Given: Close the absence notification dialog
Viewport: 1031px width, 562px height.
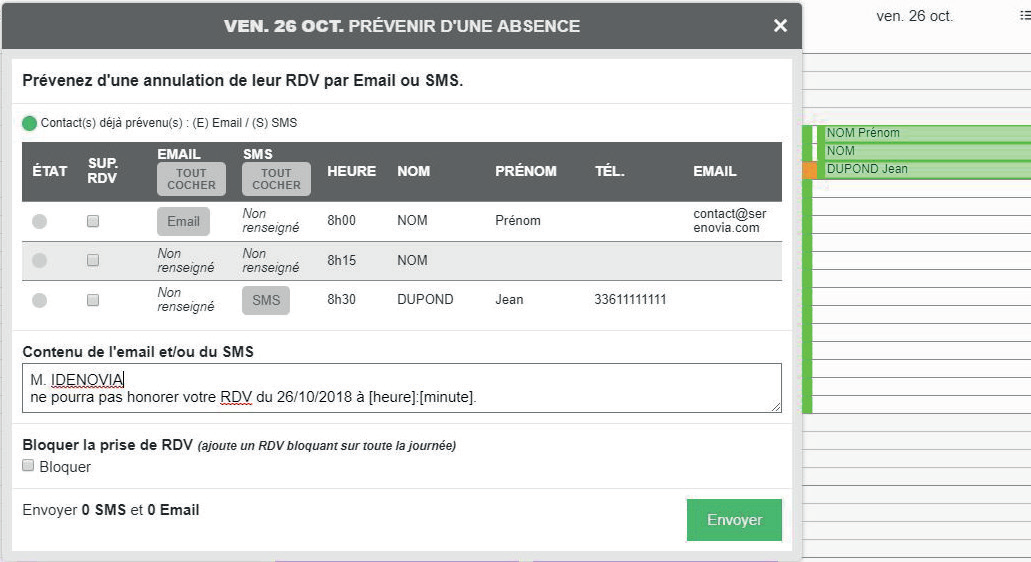Looking at the screenshot, I should [x=780, y=26].
